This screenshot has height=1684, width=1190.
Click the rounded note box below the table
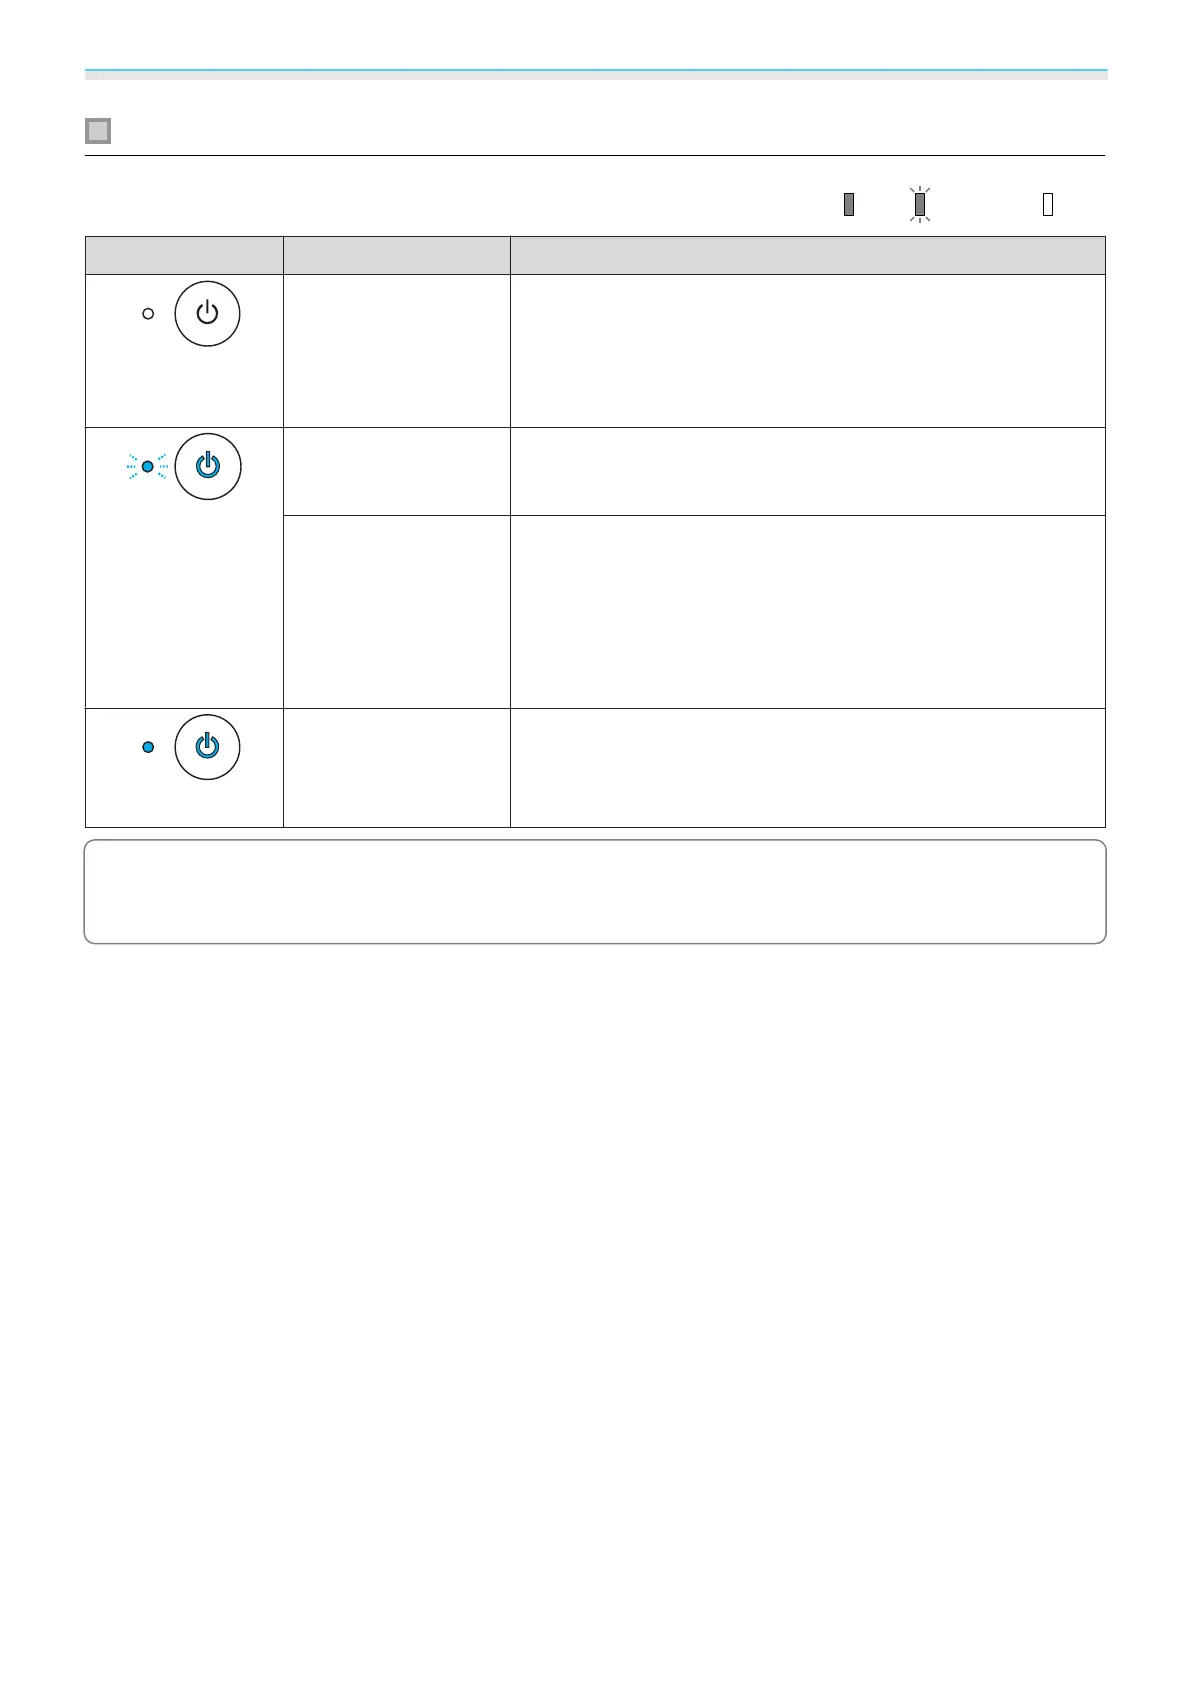coord(595,891)
